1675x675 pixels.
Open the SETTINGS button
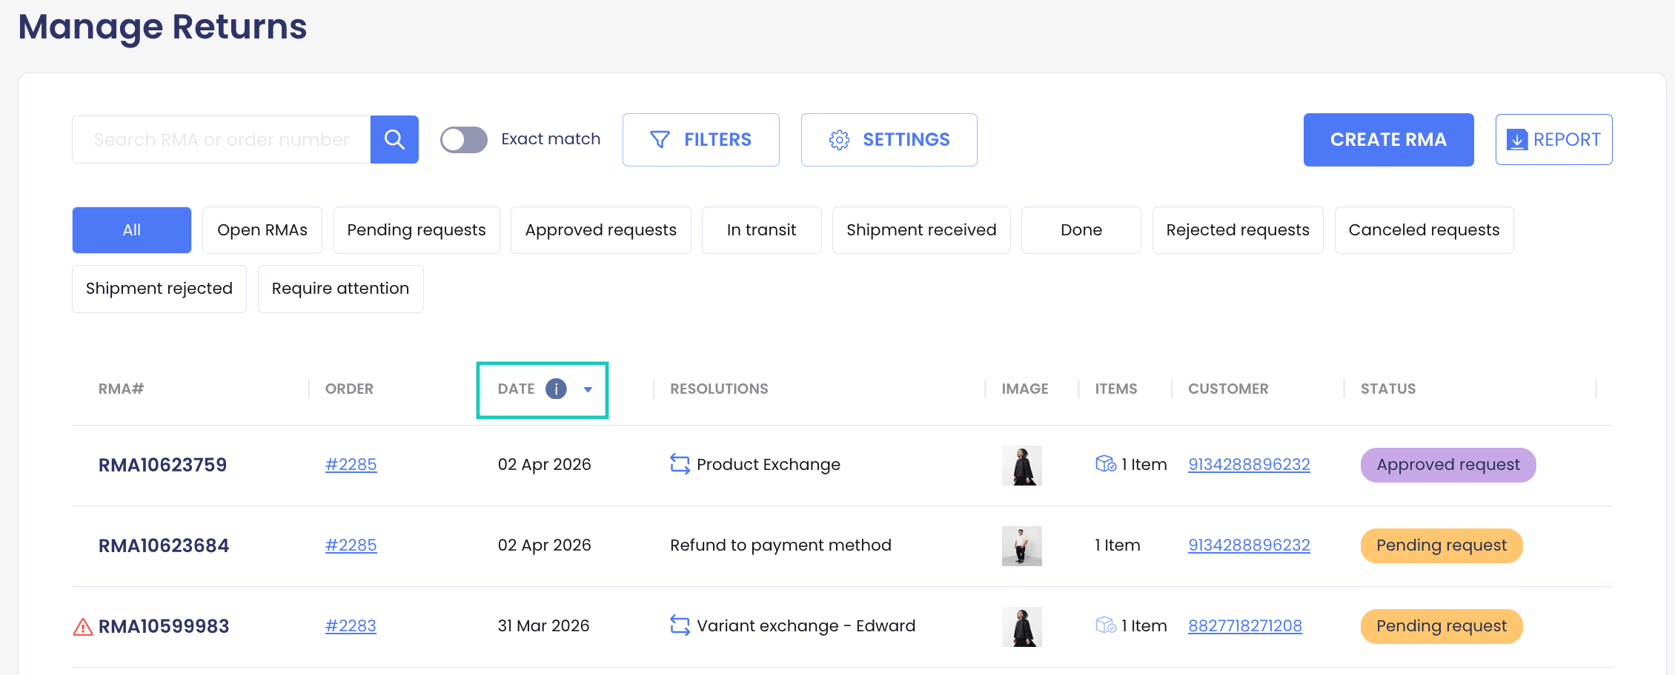point(889,140)
